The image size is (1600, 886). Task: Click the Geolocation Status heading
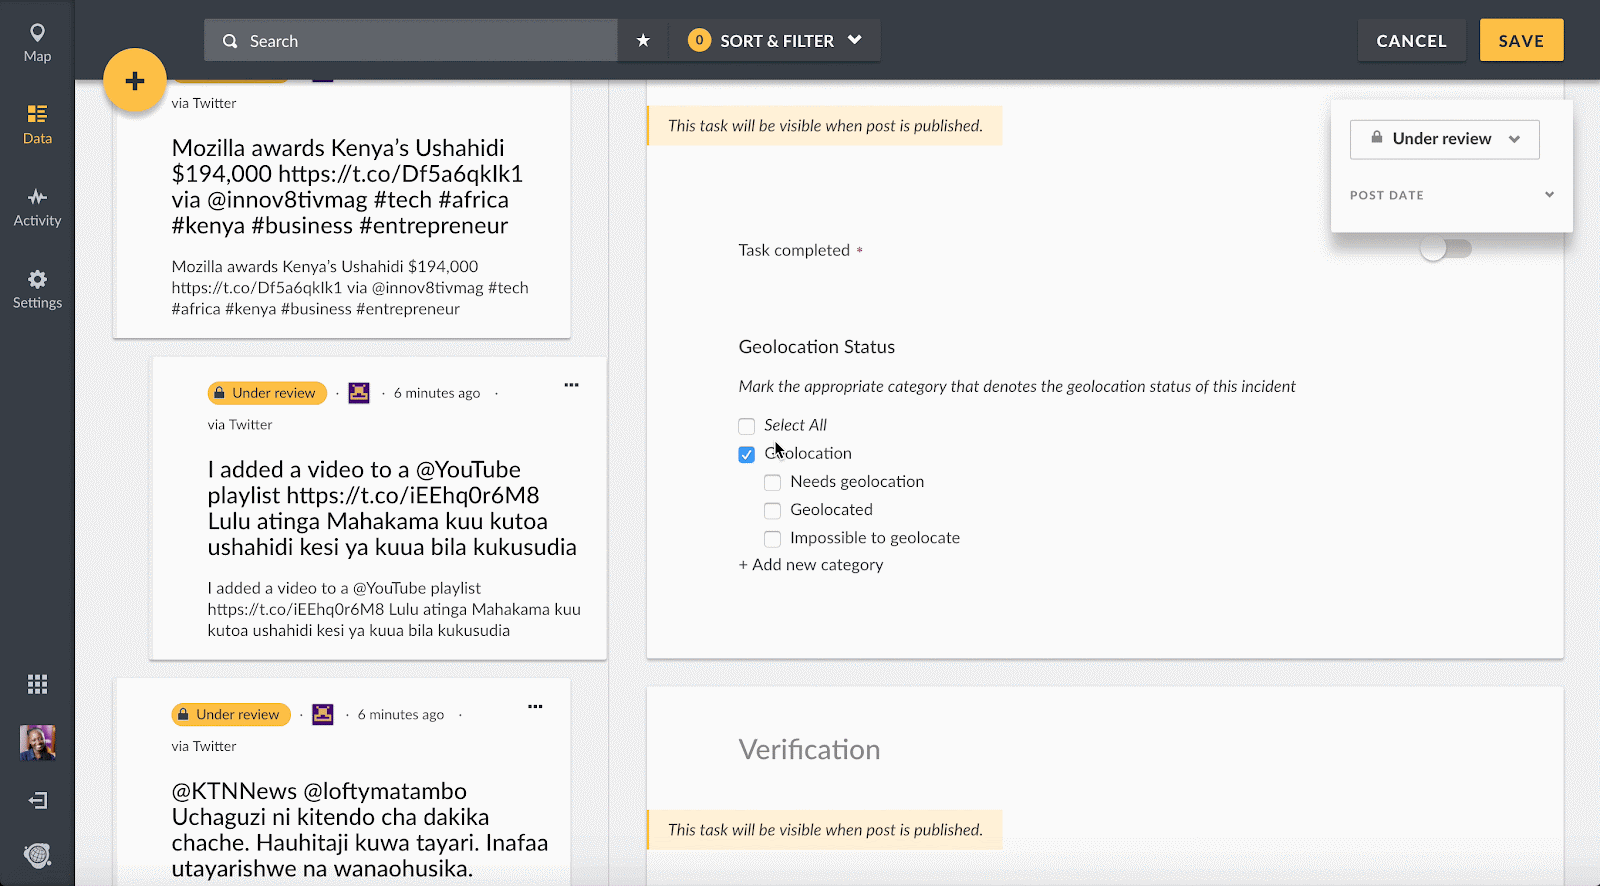[x=817, y=347]
